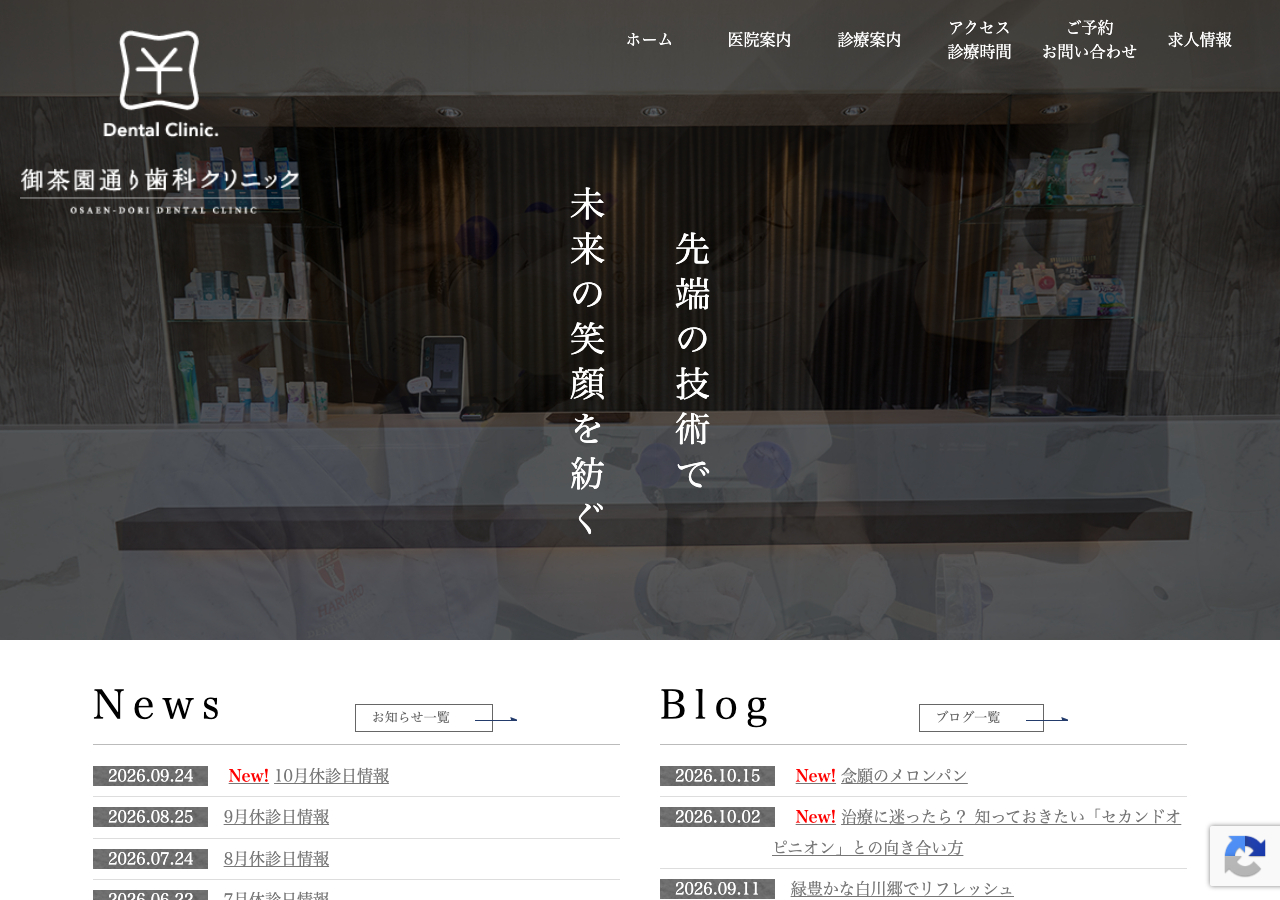
Task: Open the 10月休診日情報 news link
Action: tap(332, 776)
